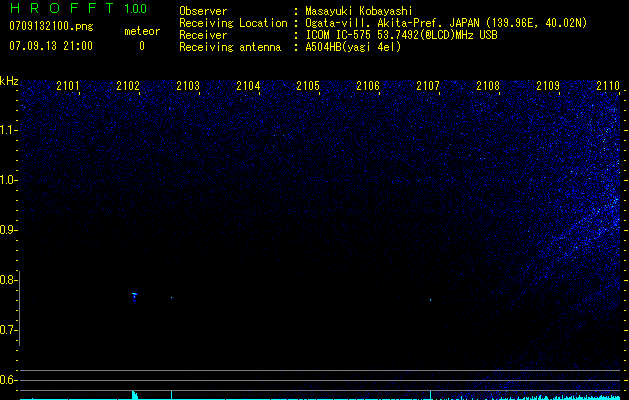Click the 2109 time axis marker
Screen dimensions: 629x400
(548, 85)
